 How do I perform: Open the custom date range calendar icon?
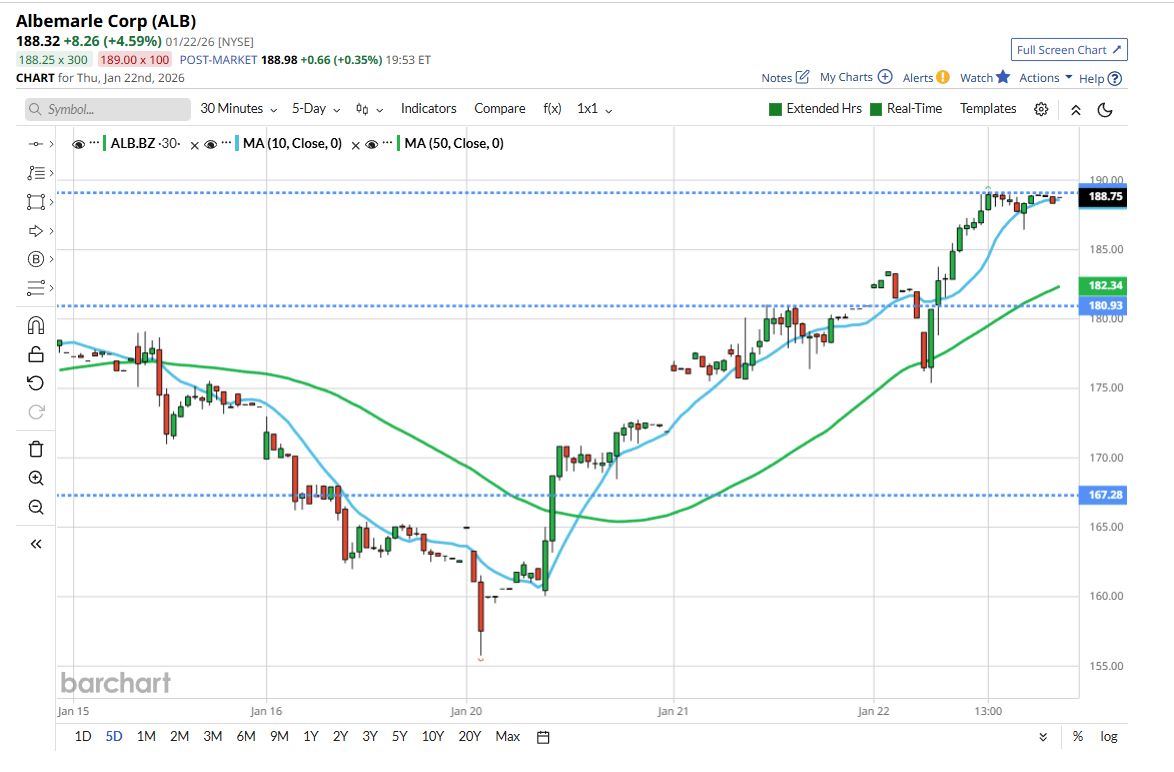tap(543, 737)
